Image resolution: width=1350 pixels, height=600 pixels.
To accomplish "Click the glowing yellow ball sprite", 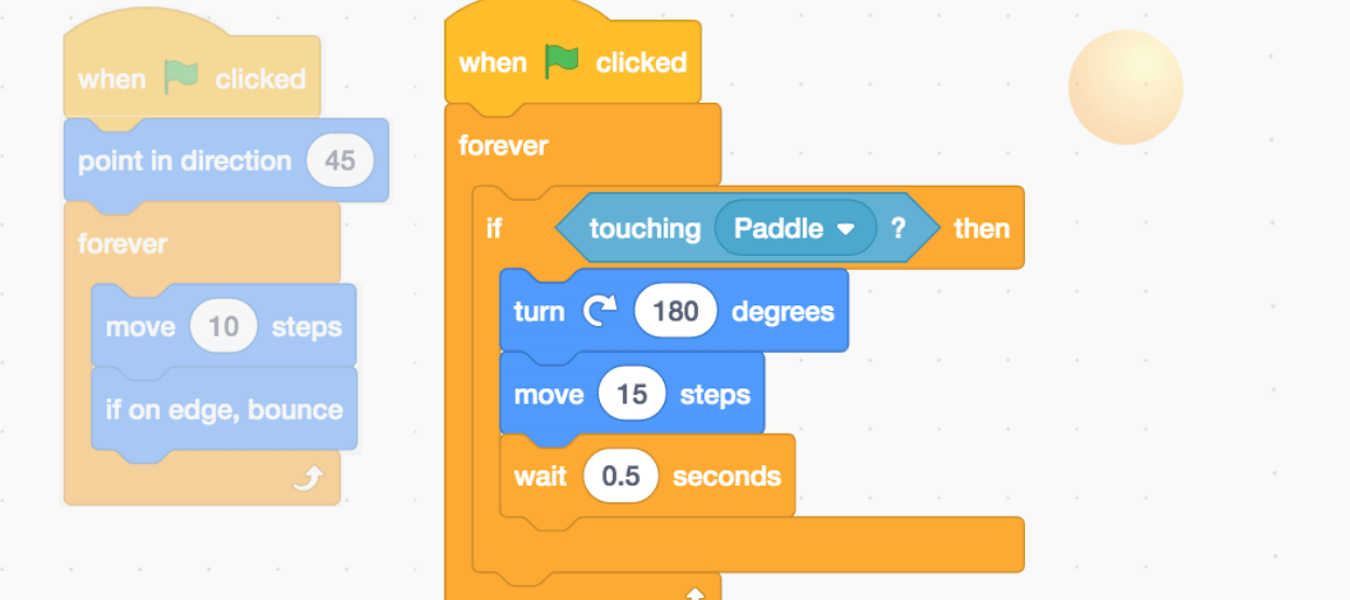I will coord(1125,87).
